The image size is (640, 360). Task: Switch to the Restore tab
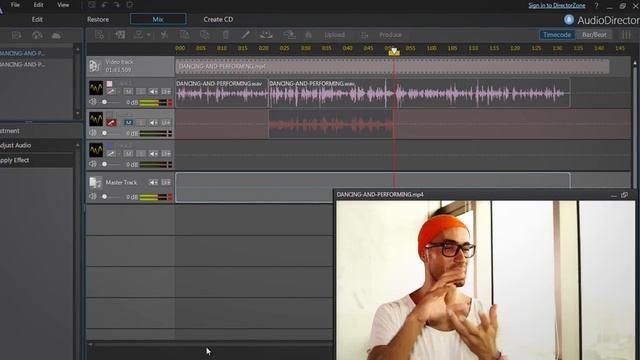(98, 20)
